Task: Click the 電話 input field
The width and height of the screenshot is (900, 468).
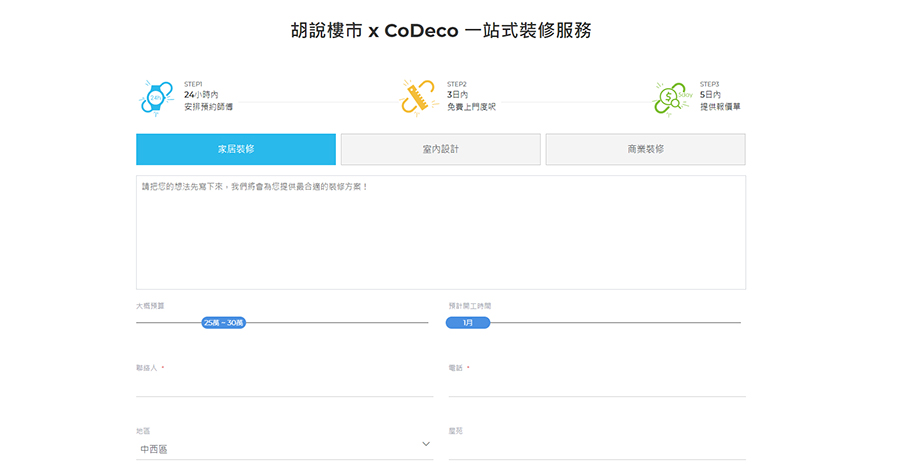Action: [597, 385]
